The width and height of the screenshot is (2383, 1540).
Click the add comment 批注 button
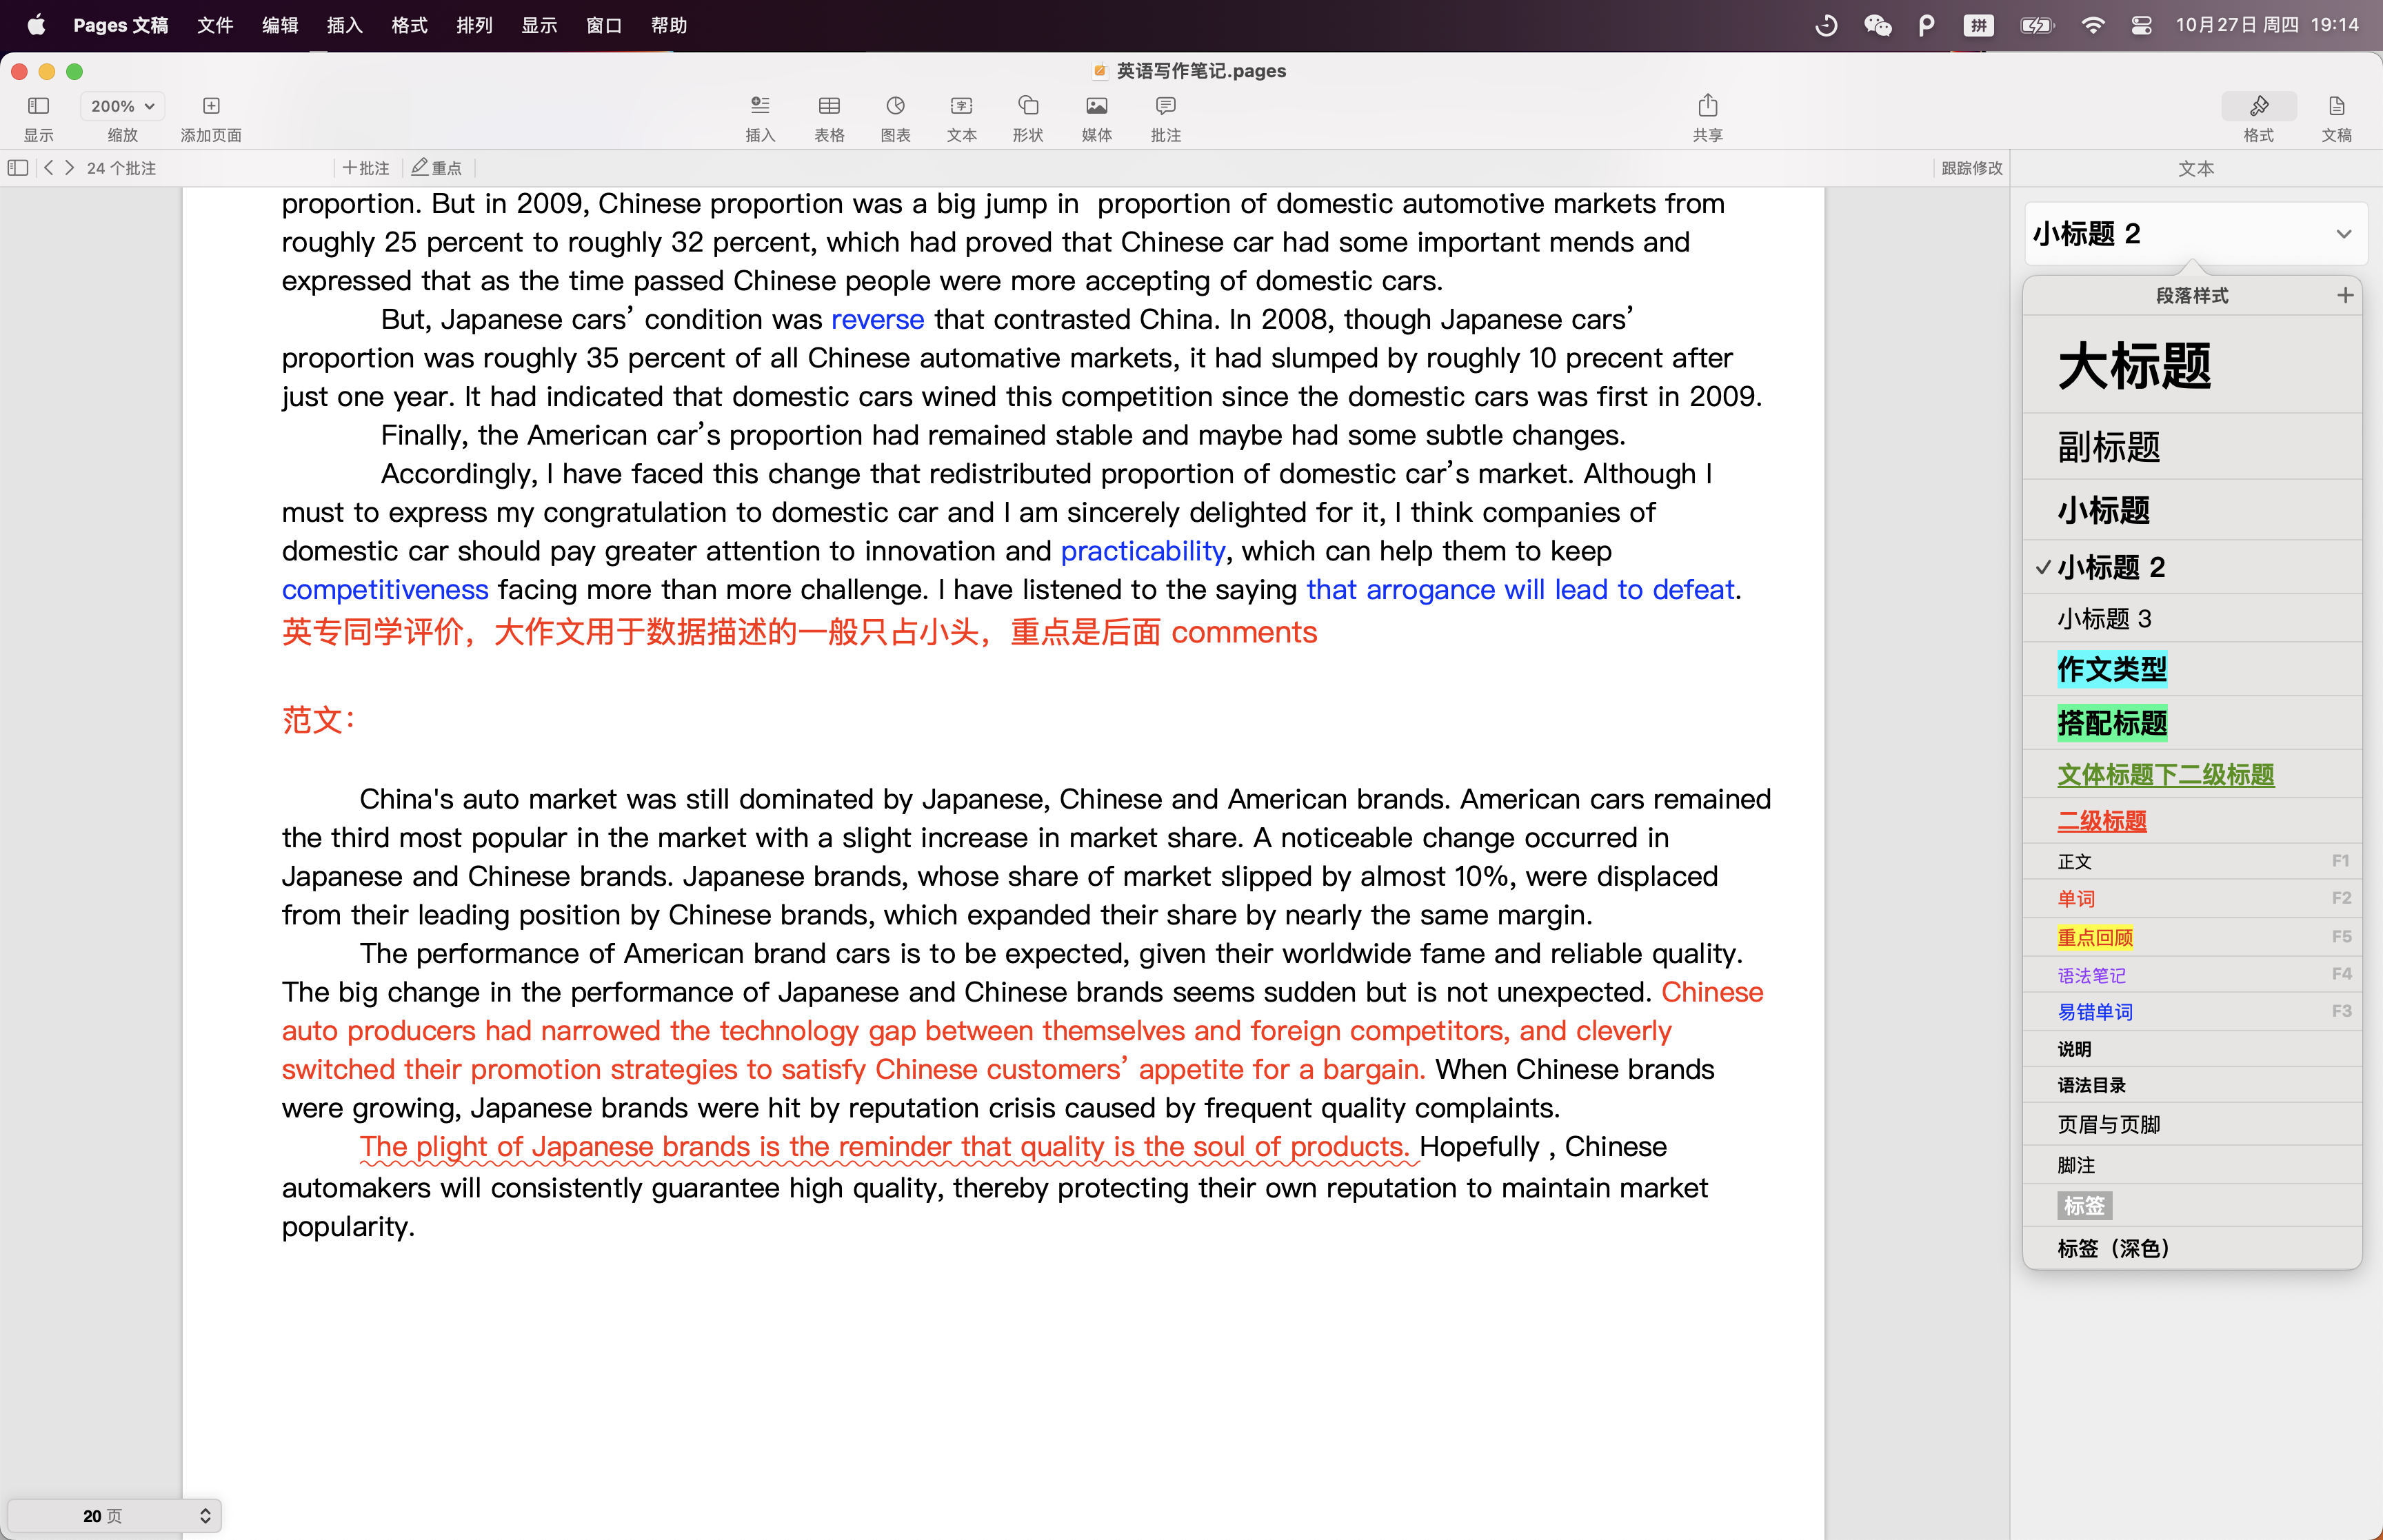[x=366, y=168]
